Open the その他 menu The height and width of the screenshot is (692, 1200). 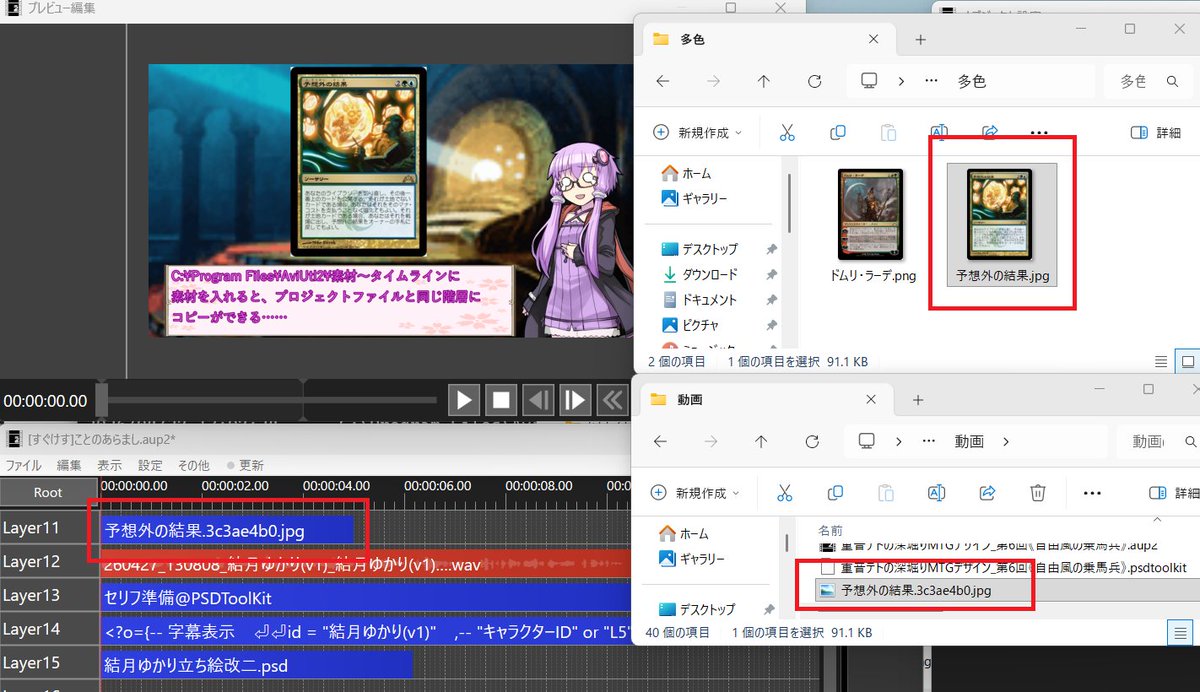(x=194, y=465)
